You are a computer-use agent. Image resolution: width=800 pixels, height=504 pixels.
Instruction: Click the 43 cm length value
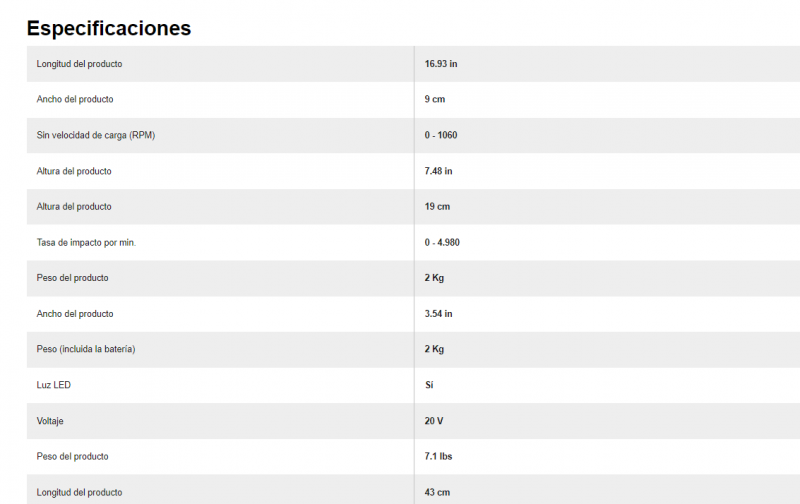437,492
